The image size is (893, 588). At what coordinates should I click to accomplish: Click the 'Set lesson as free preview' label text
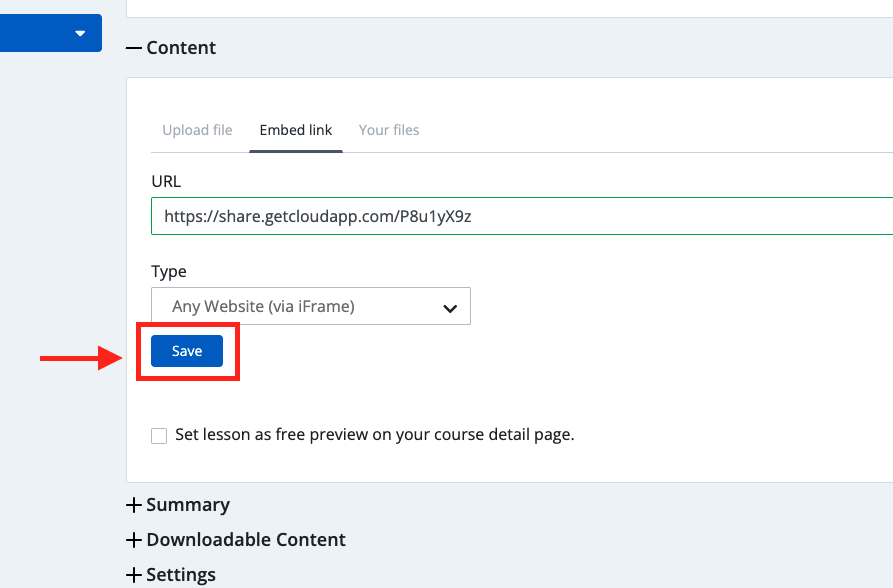[374, 435]
